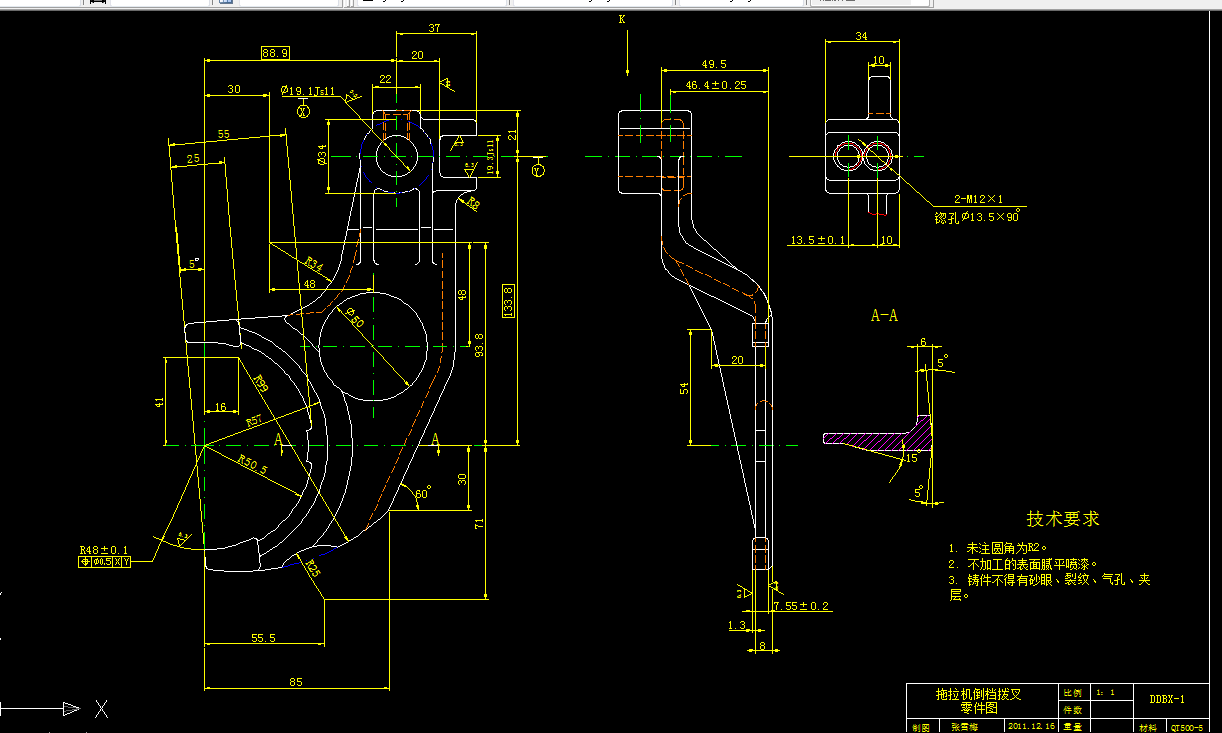Viewport: 1222px width, 733px height.
Task: Click the datum circle labeled Y
Action: click(x=537, y=170)
